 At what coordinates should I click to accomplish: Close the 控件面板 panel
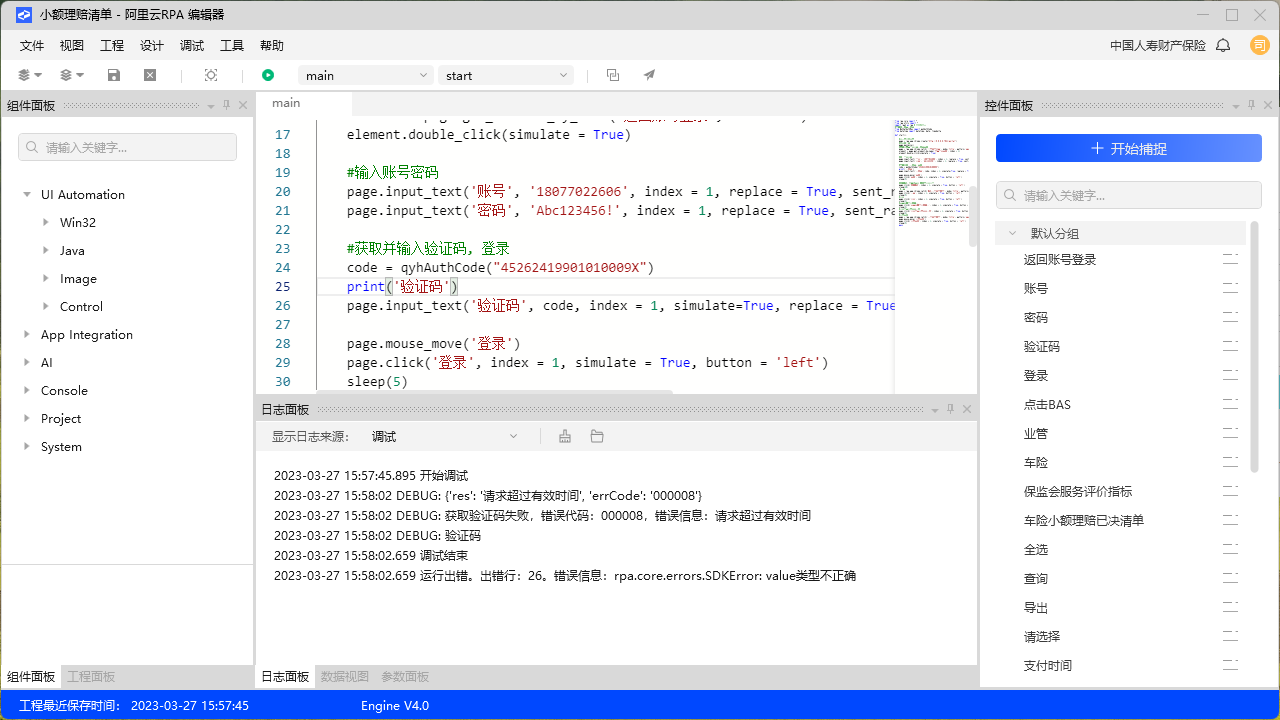pos(1267,105)
